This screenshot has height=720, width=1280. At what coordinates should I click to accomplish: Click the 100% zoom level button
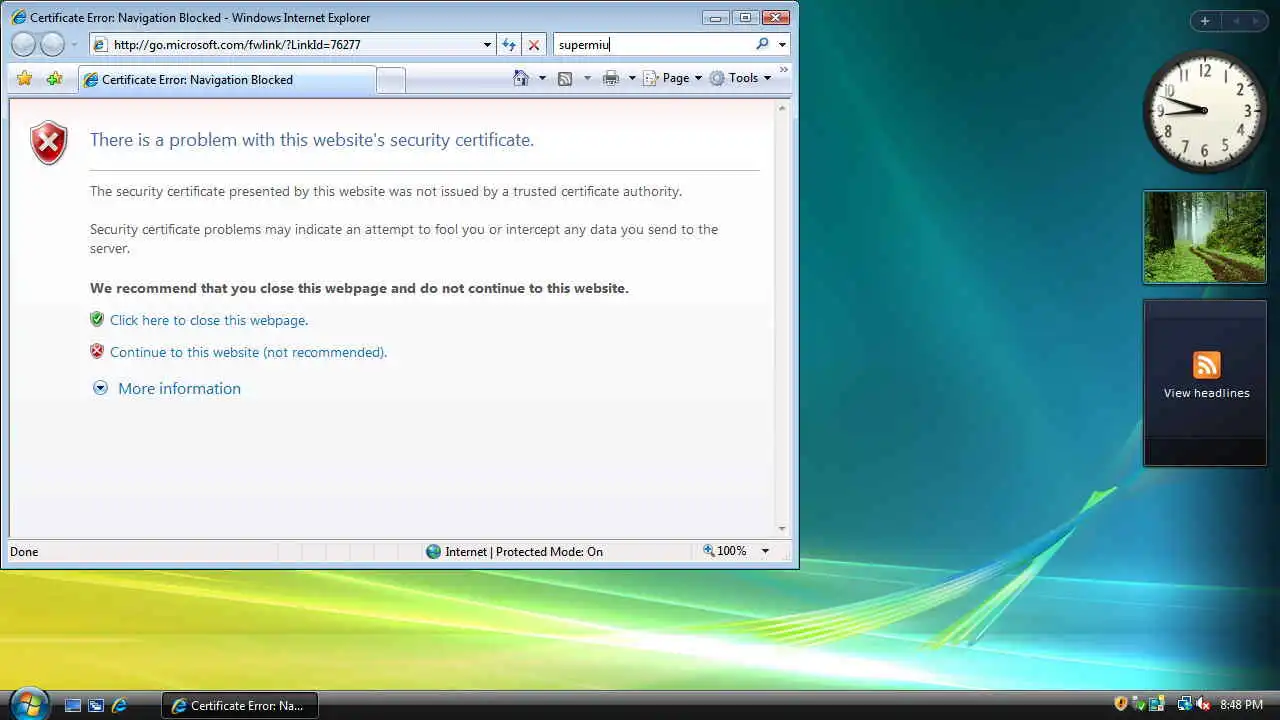[726, 551]
